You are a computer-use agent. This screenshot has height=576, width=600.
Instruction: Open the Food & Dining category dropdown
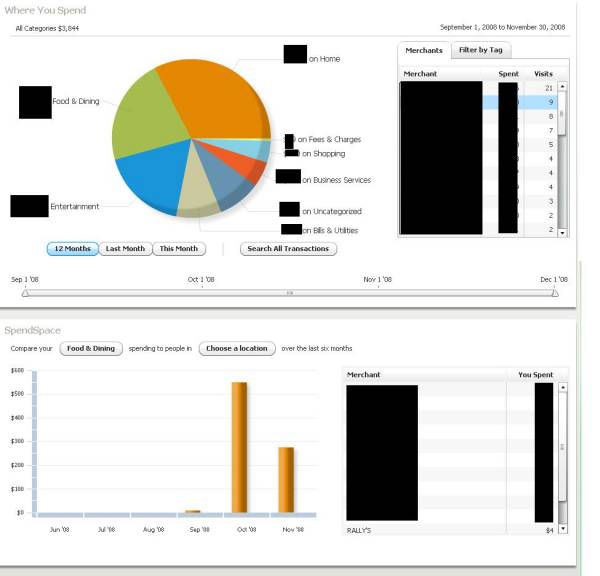tap(91, 349)
